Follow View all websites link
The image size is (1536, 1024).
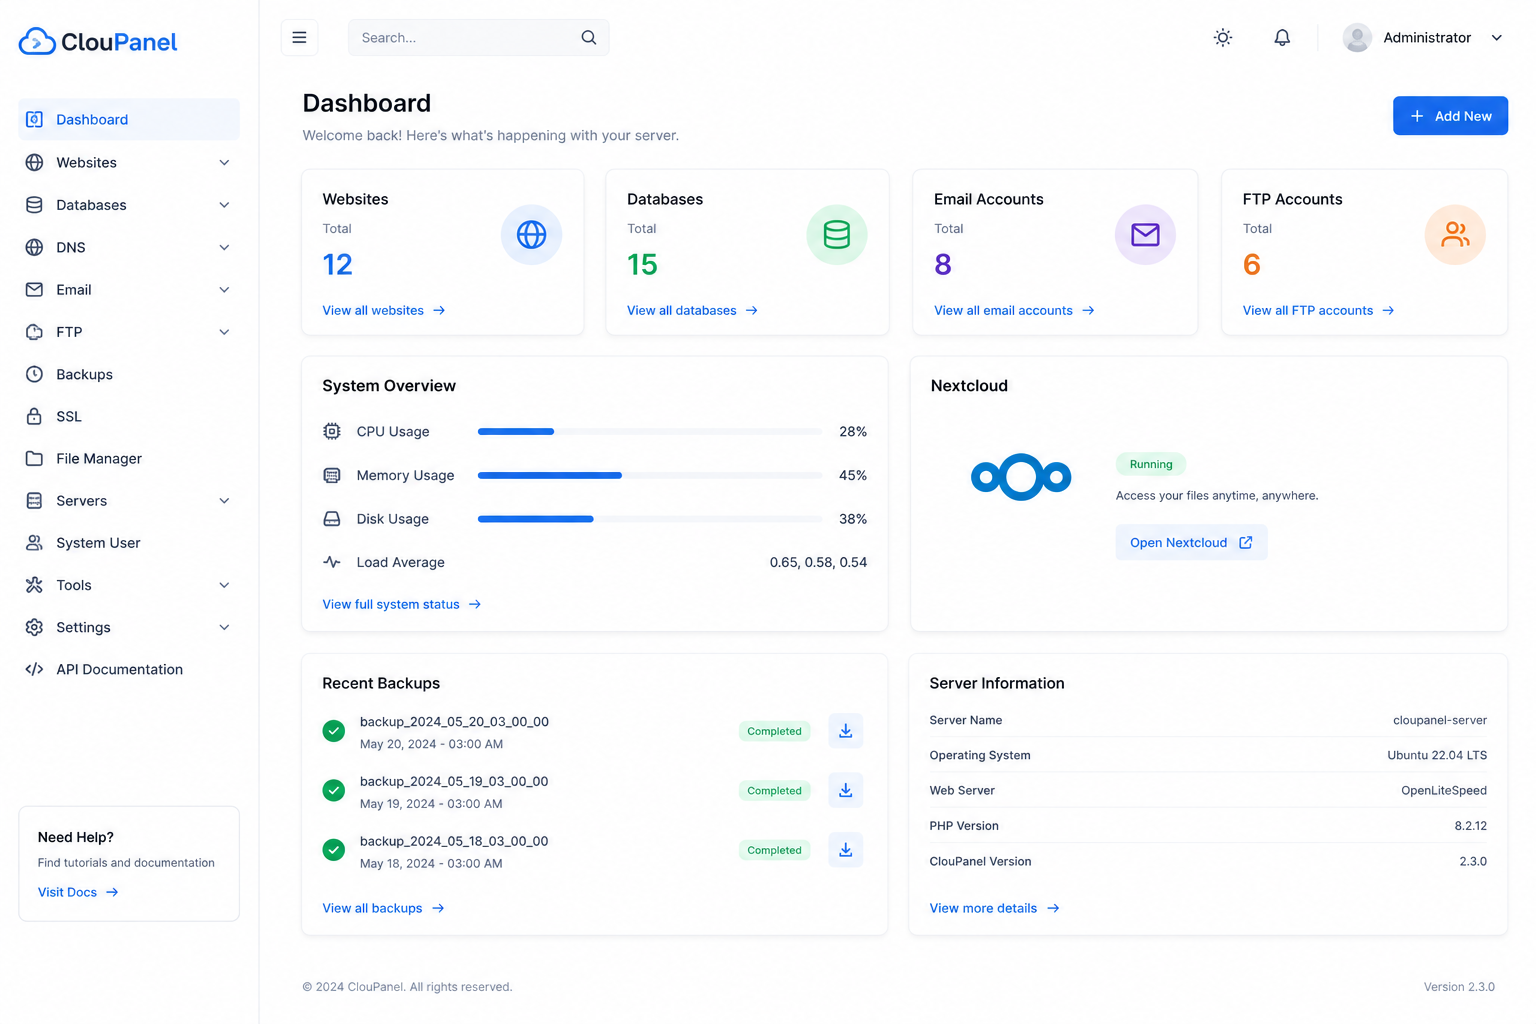coord(384,310)
